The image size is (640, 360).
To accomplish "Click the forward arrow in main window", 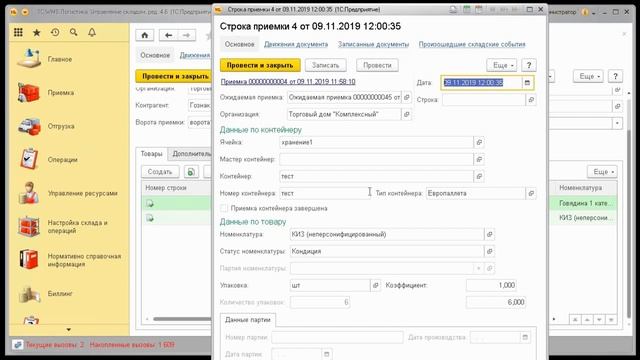I will click(187, 36).
